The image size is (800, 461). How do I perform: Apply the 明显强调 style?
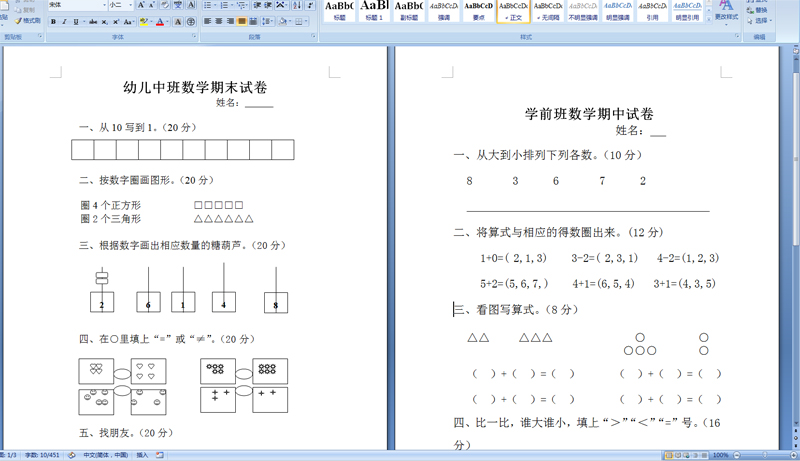click(x=617, y=11)
